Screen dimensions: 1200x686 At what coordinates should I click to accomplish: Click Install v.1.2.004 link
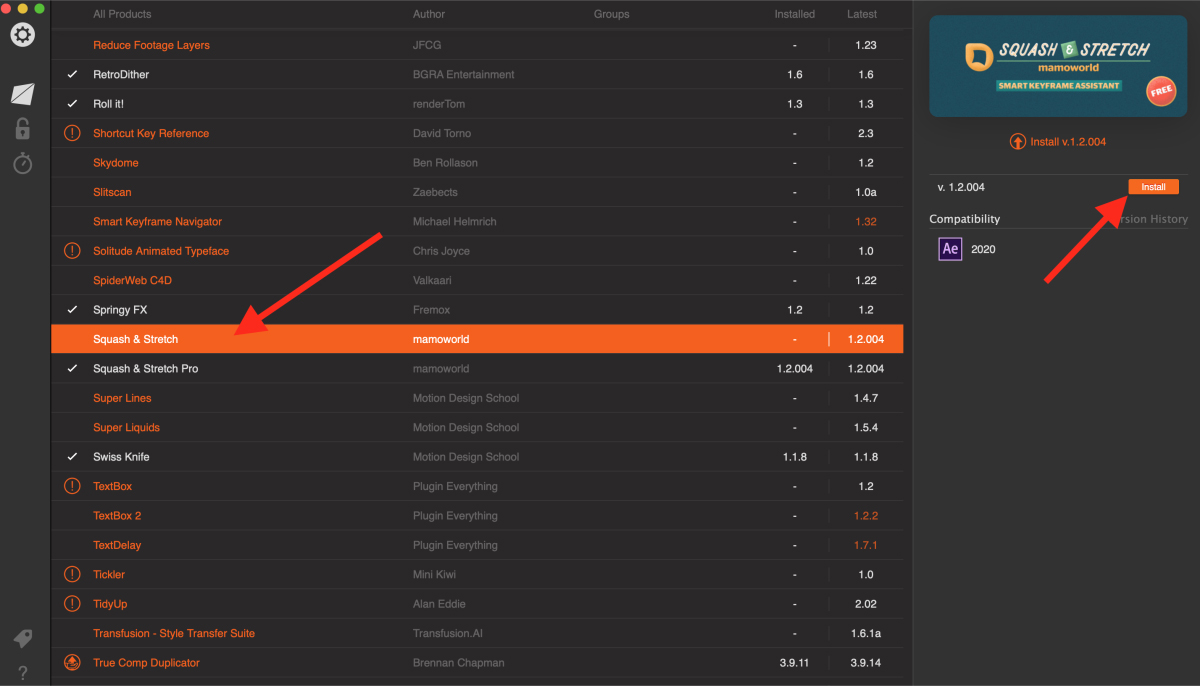1058,142
